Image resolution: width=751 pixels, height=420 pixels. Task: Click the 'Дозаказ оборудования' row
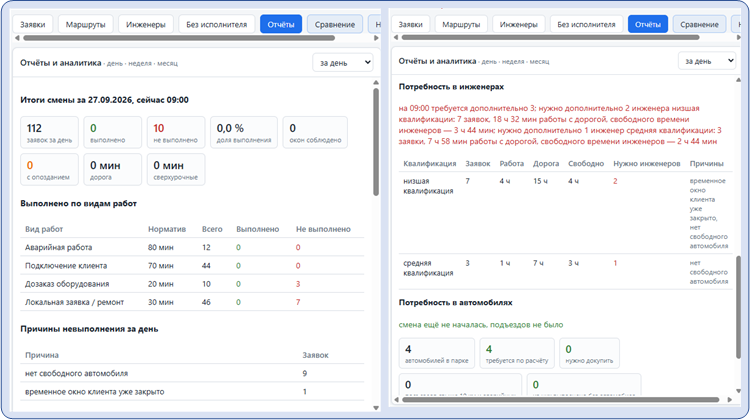click(192, 284)
